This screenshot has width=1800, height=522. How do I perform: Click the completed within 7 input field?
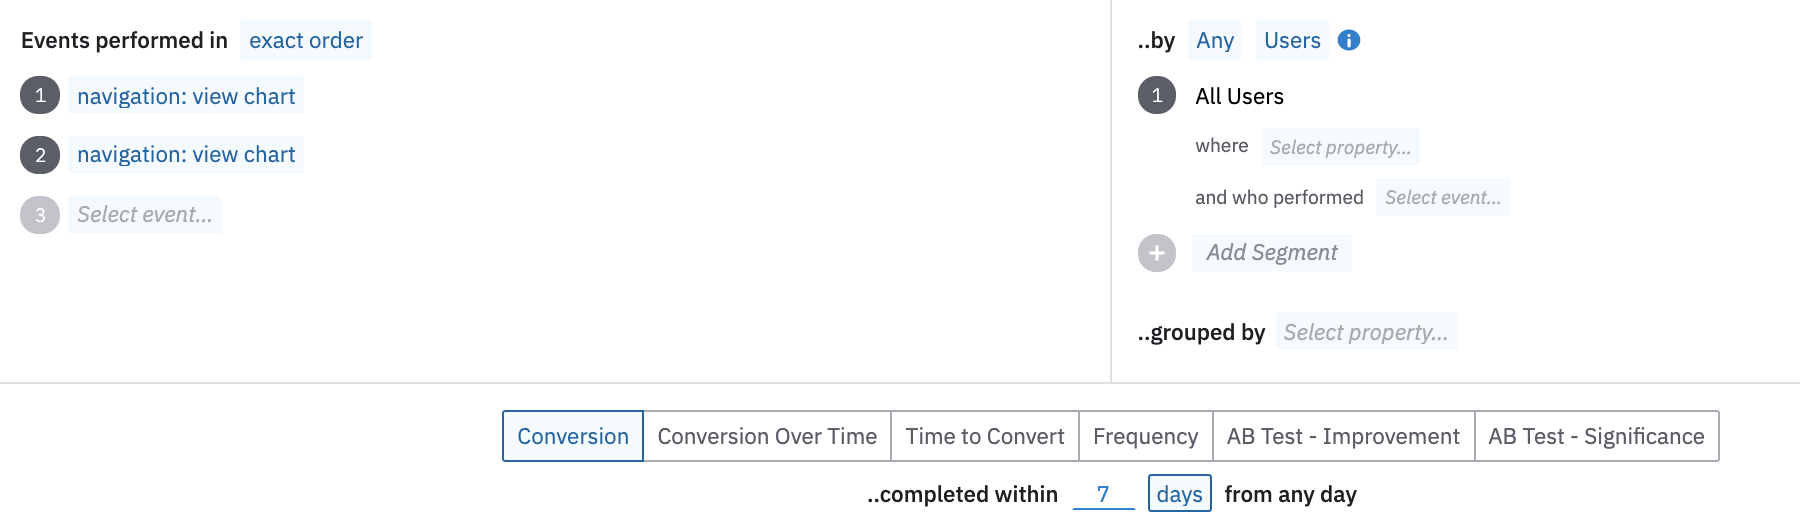[1103, 494]
